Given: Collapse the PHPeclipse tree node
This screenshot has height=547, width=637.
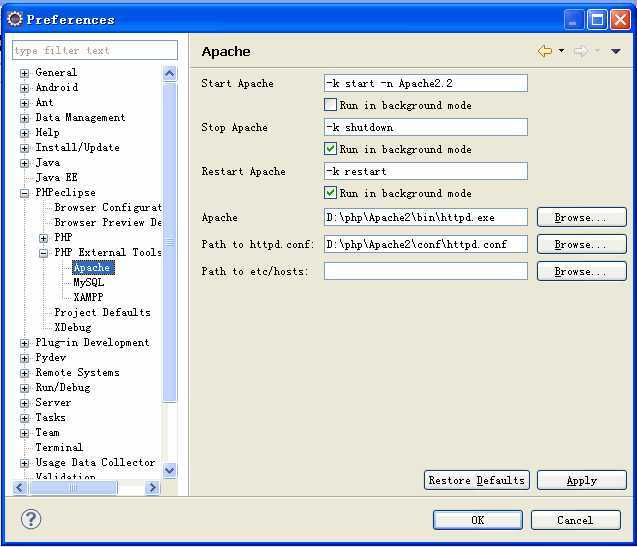Looking at the screenshot, I should pyautogui.click(x=24, y=193).
